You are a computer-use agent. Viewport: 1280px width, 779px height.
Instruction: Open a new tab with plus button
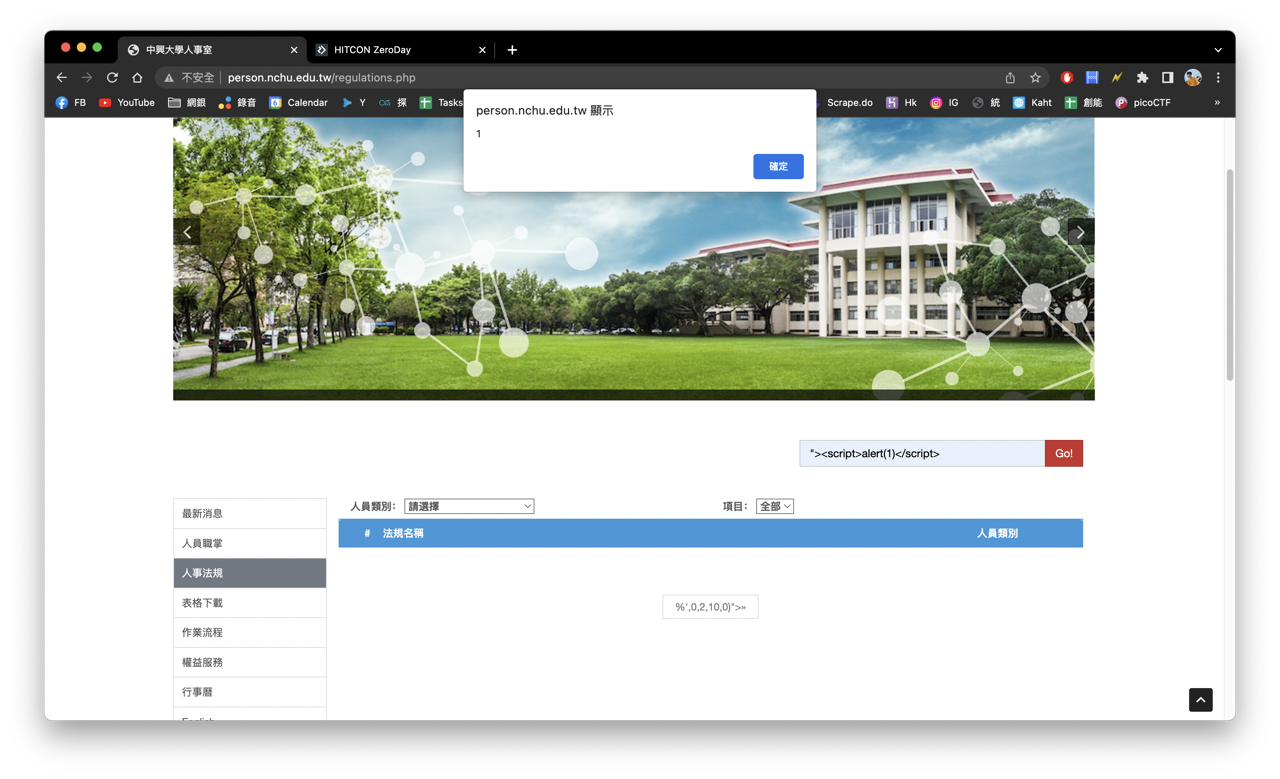click(x=512, y=49)
